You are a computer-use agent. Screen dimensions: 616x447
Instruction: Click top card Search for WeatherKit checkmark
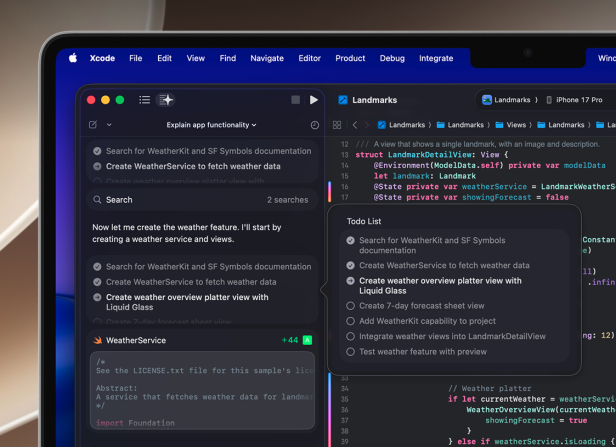pos(97,151)
